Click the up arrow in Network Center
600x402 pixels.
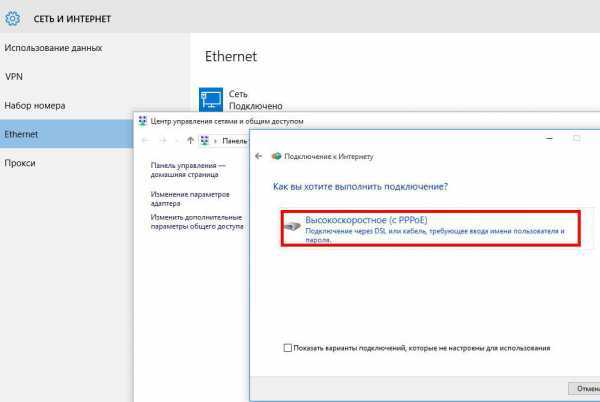click(x=190, y=140)
